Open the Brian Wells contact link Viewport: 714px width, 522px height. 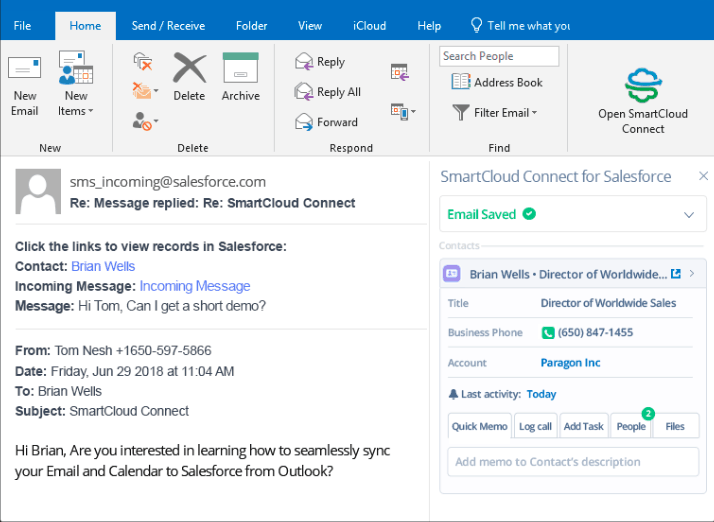tap(103, 266)
